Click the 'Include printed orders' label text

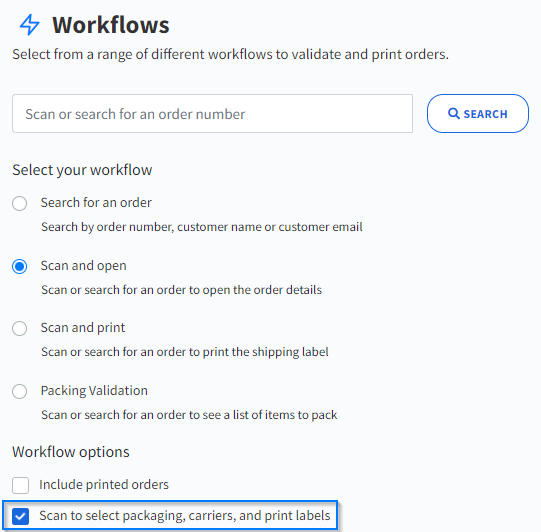(104, 485)
